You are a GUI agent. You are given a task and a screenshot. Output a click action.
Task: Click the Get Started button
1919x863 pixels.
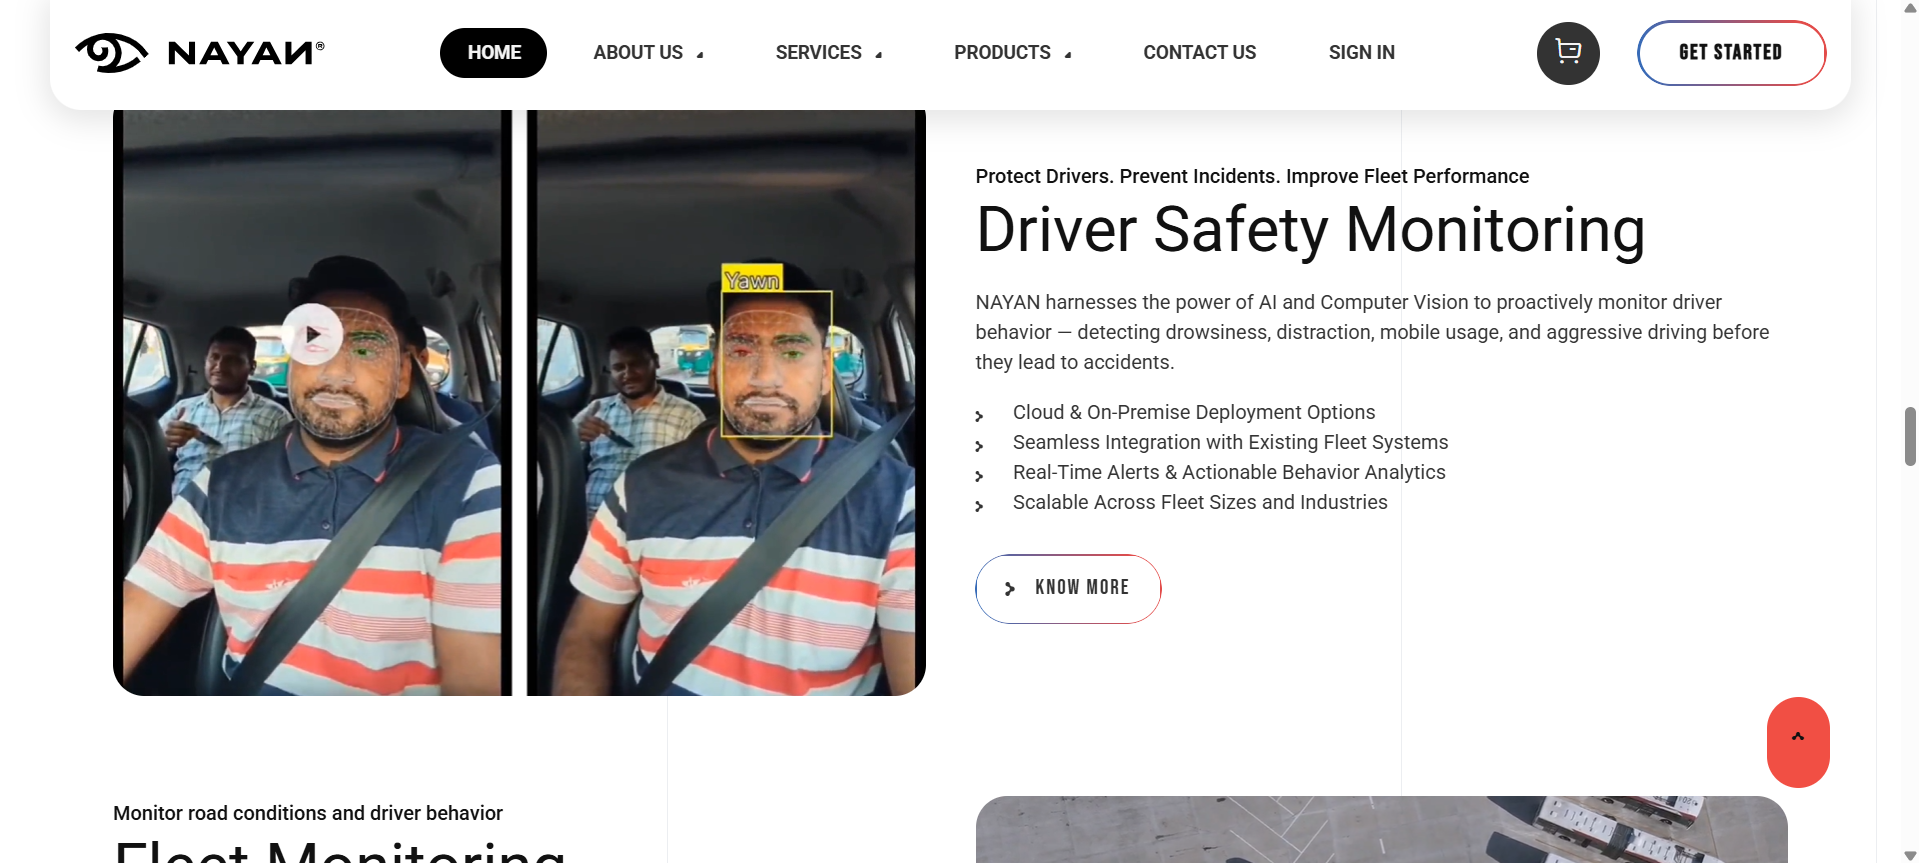coord(1731,53)
